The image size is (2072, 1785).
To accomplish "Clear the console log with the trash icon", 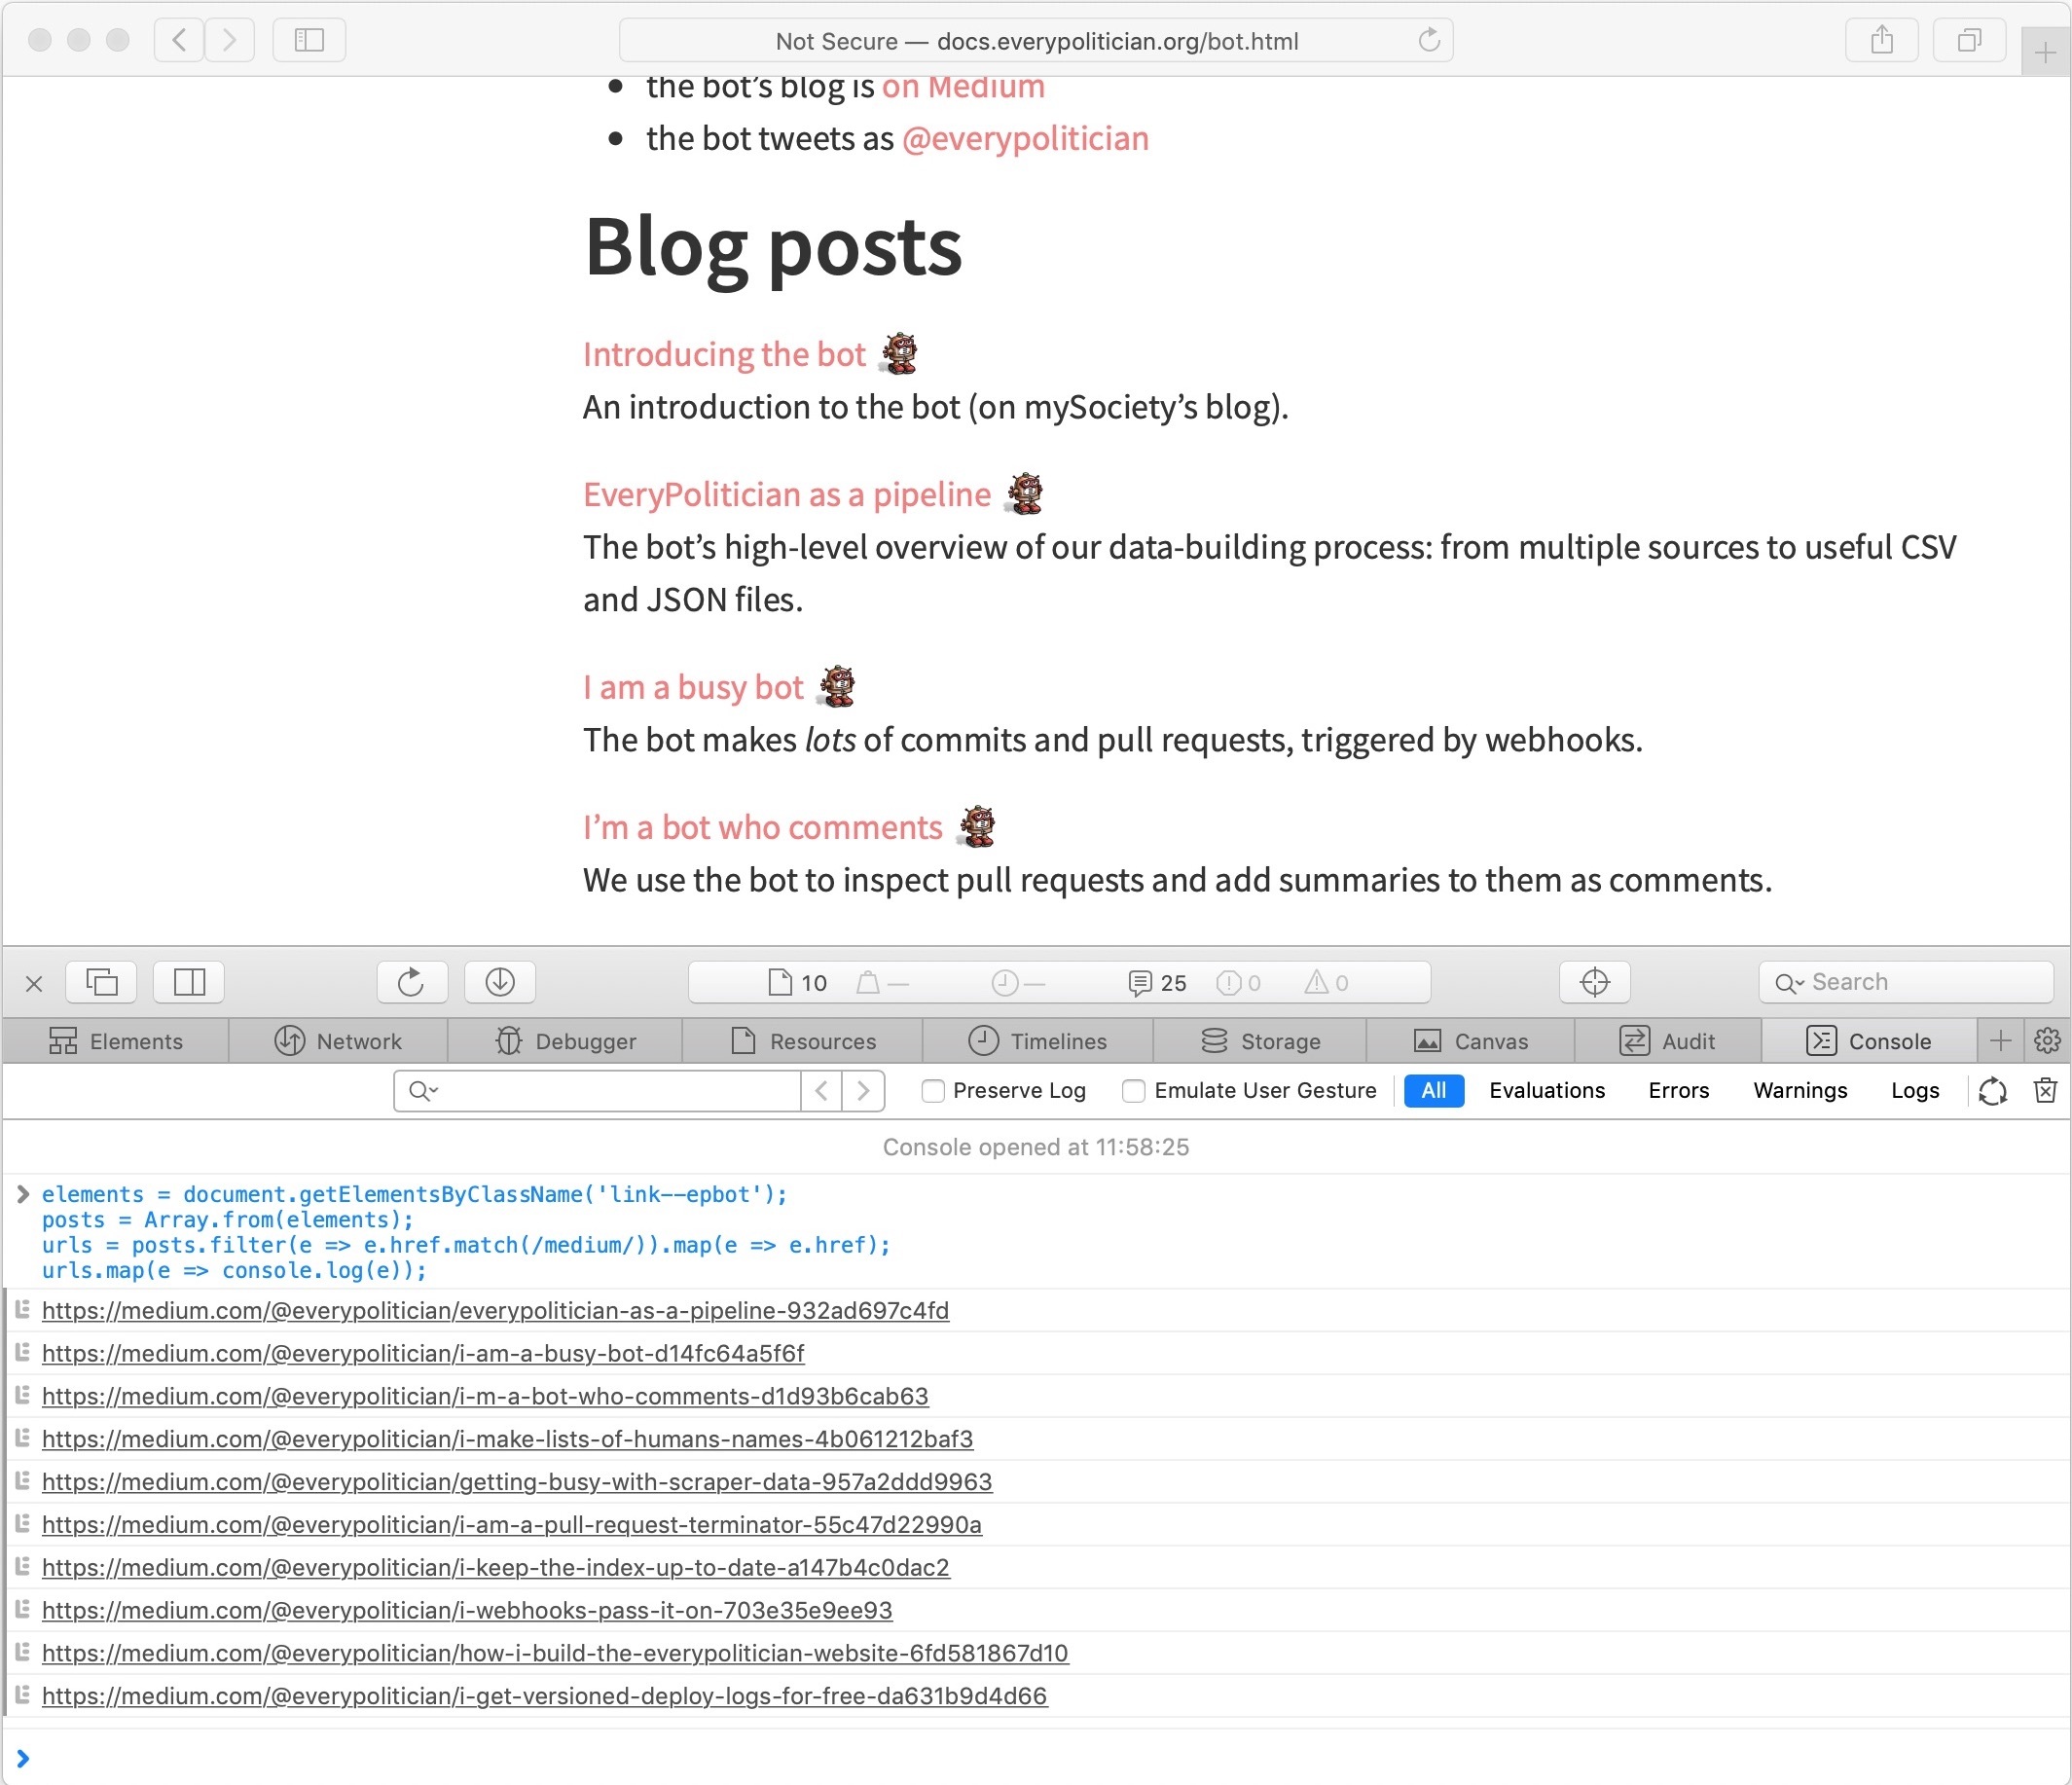I will 2045,1090.
